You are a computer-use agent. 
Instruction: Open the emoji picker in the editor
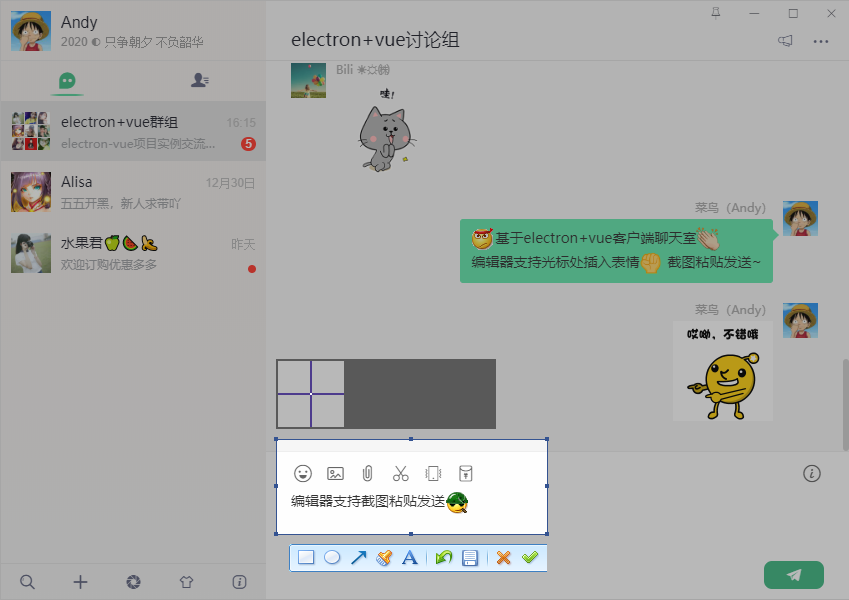point(305,473)
